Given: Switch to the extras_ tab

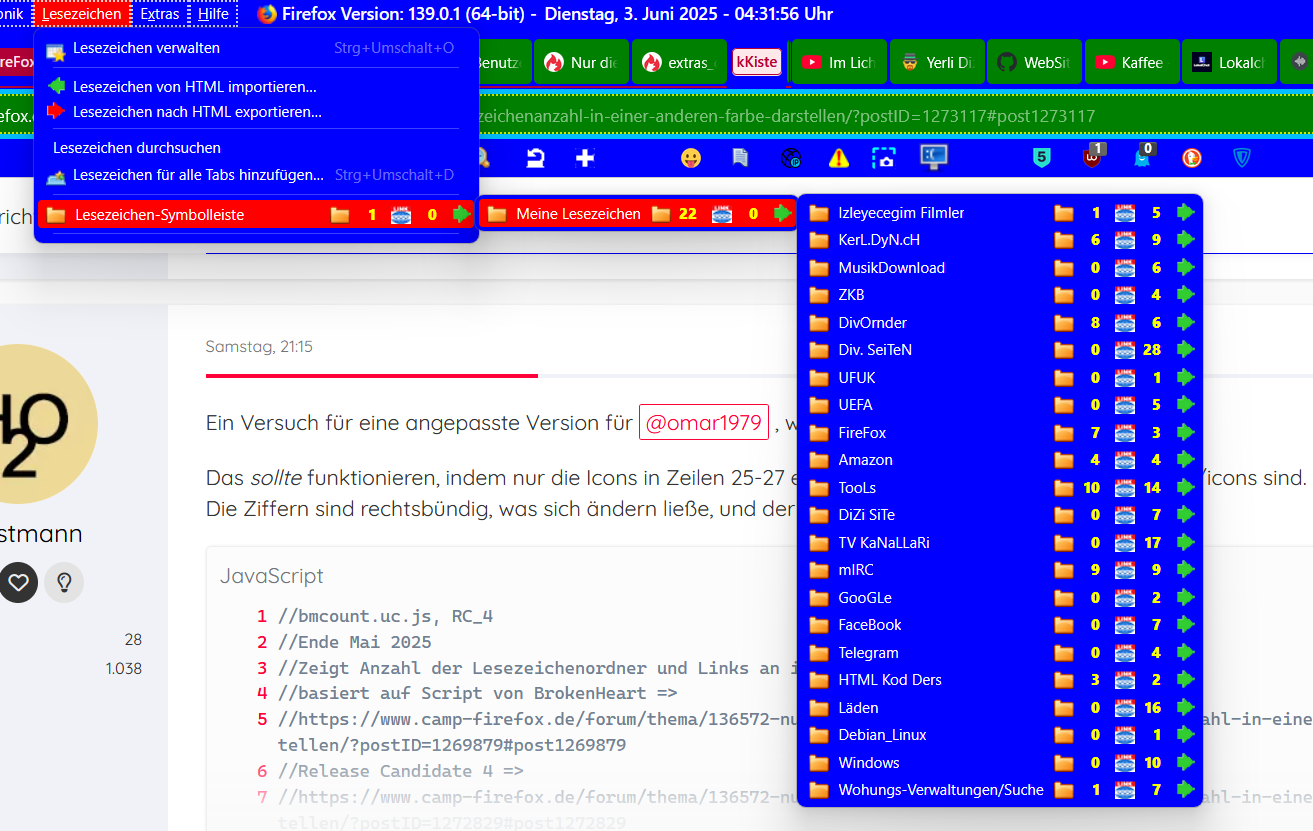Looking at the screenshot, I should (679, 62).
